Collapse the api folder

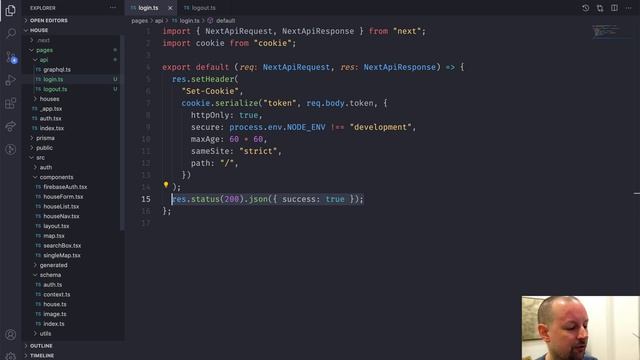(44, 60)
